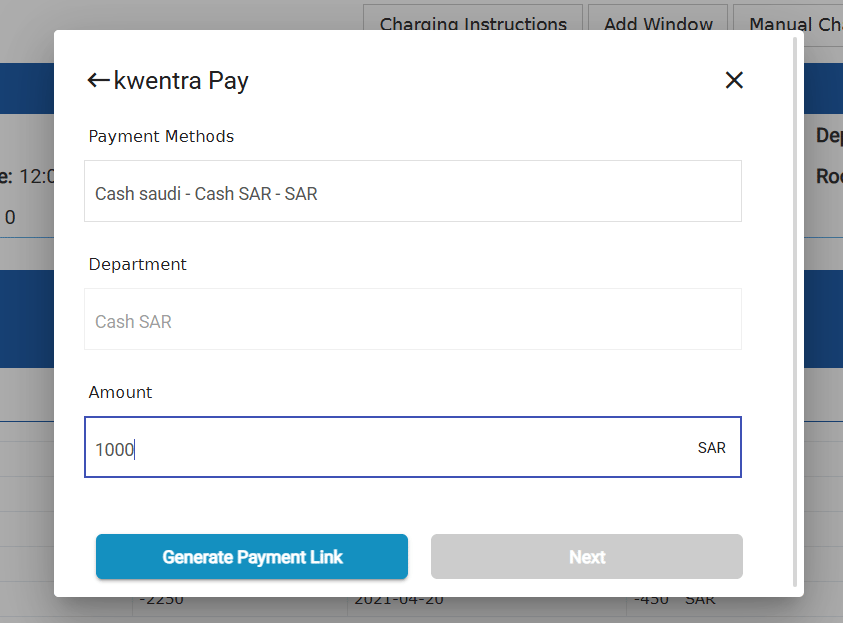Click the Department label text

[138, 264]
